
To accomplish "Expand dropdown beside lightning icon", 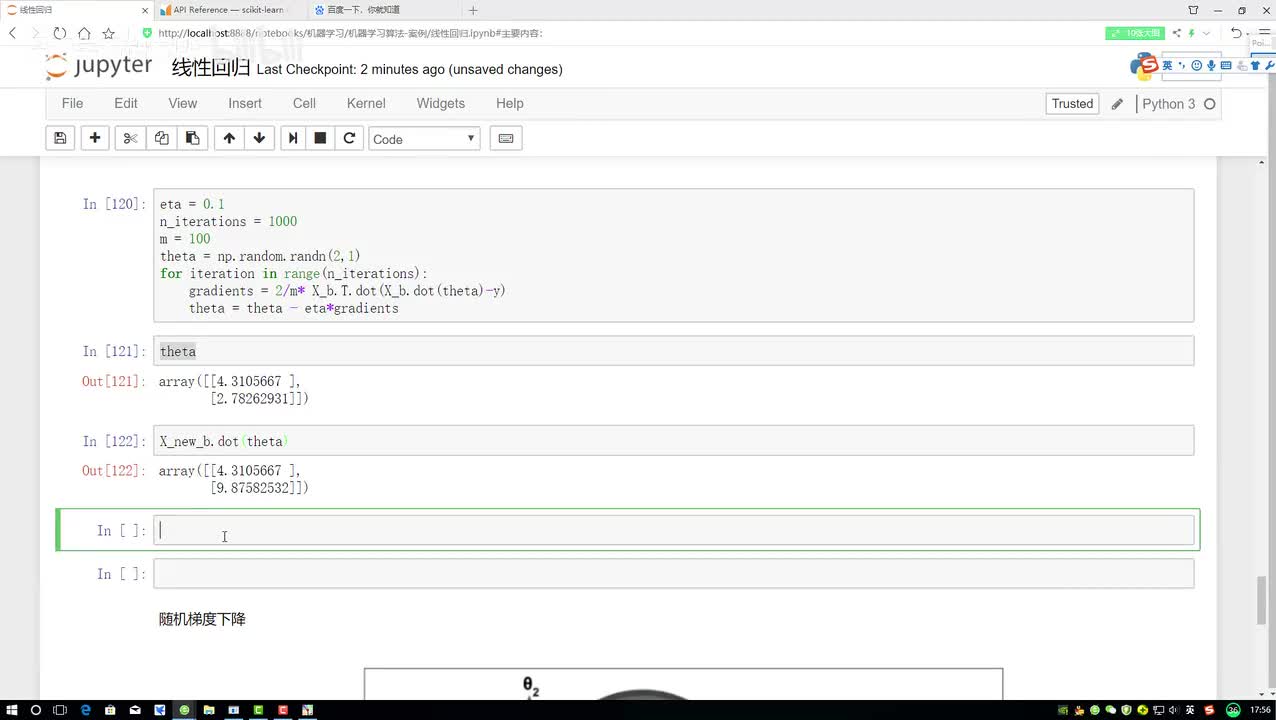I will pyautogui.click(x=1205, y=33).
